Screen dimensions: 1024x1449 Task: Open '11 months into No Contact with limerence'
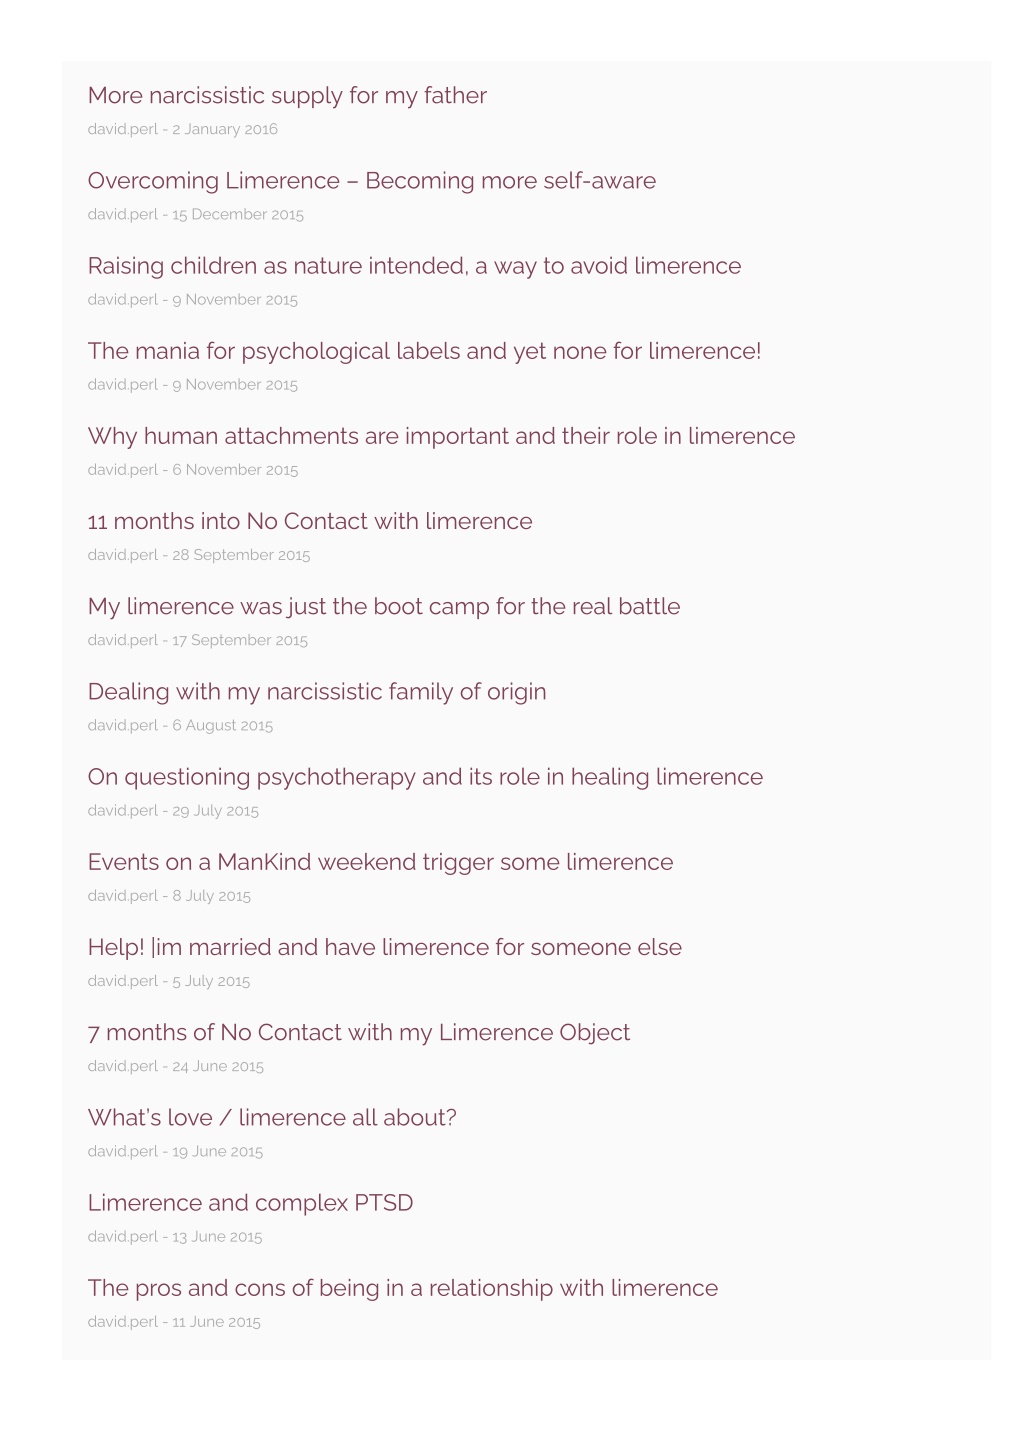pyautogui.click(x=310, y=521)
